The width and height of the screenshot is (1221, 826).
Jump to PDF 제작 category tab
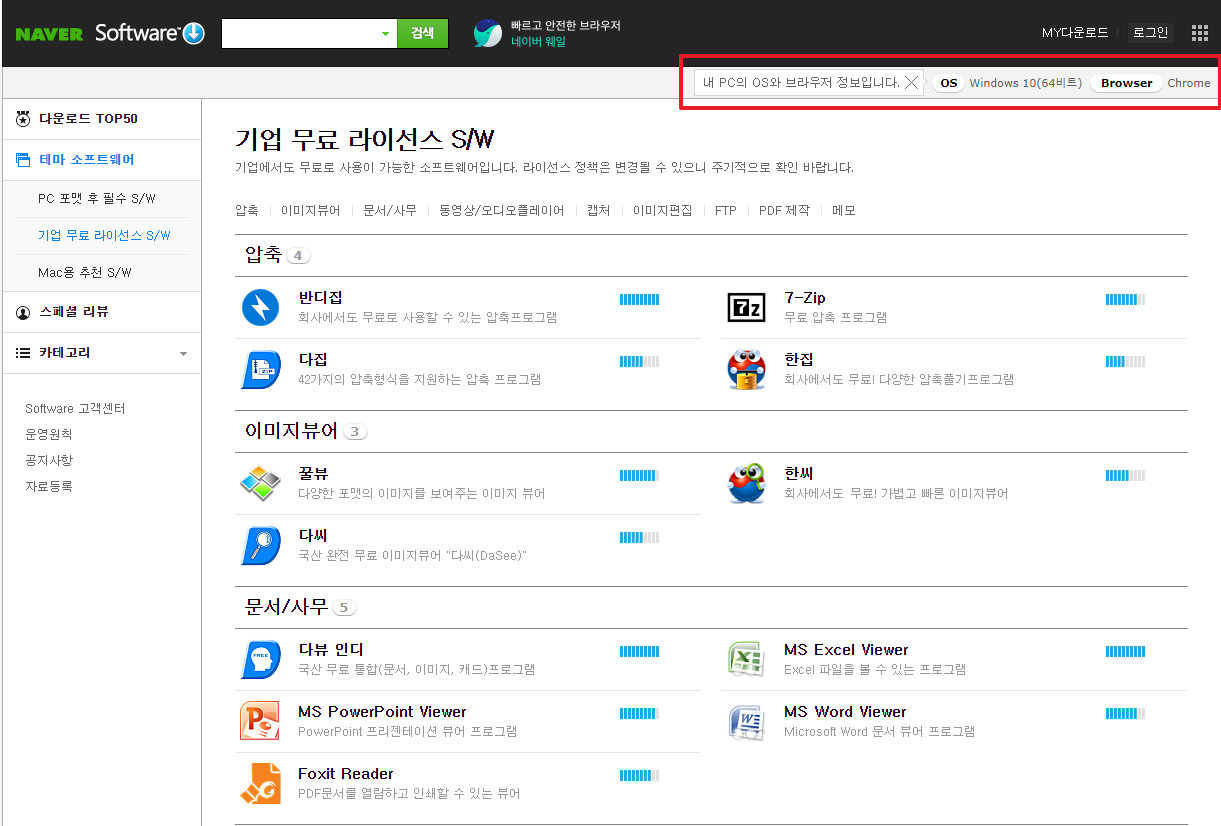[784, 211]
